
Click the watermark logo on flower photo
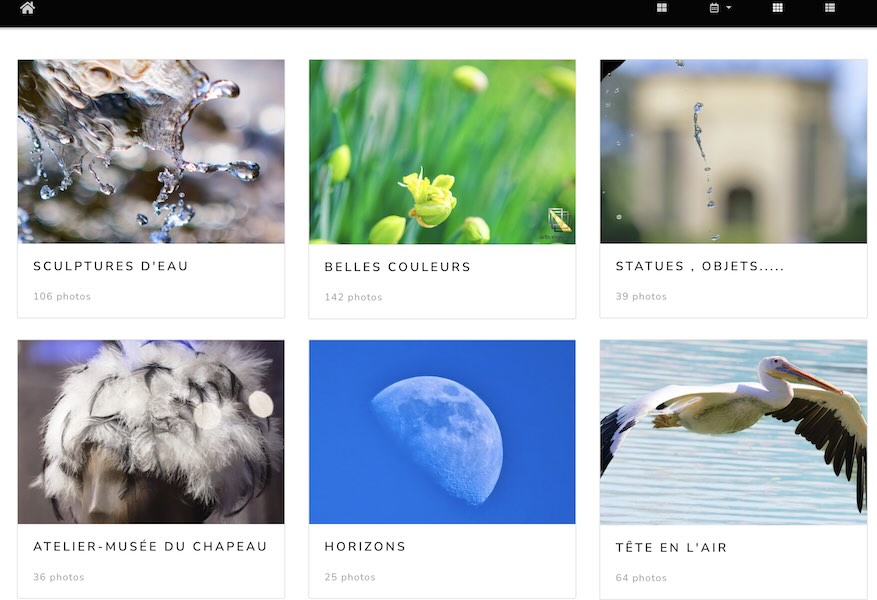[559, 220]
